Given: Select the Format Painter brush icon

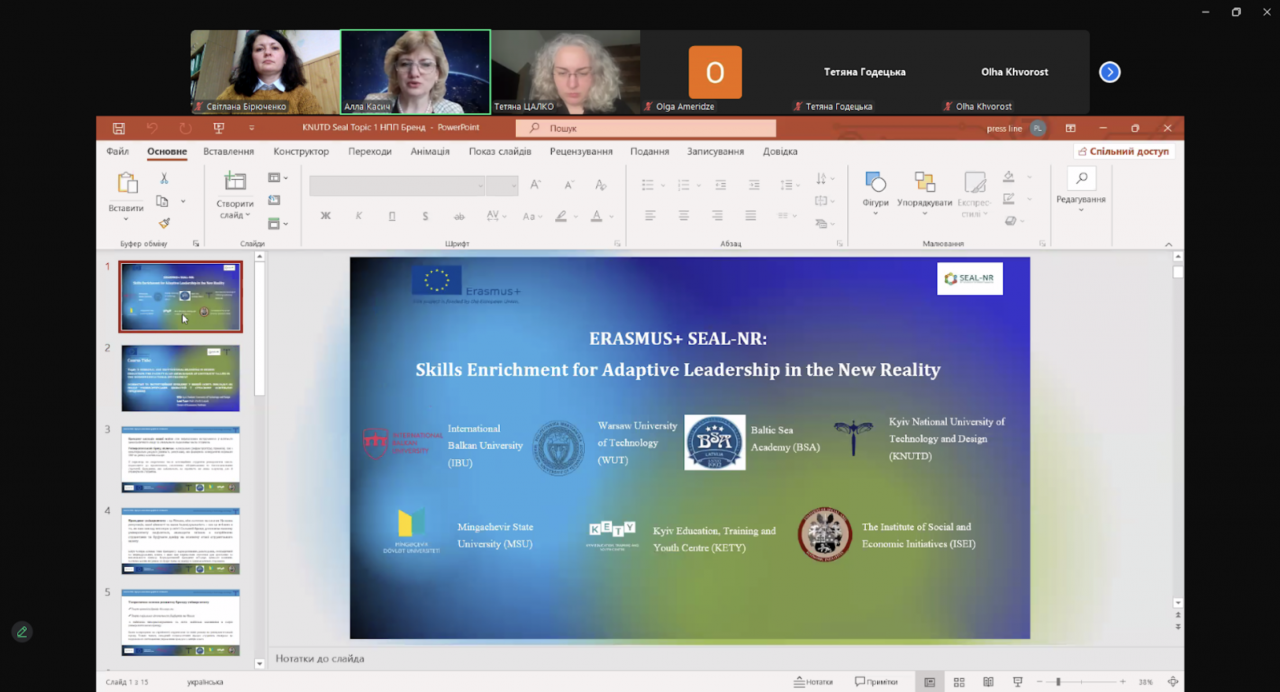Looking at the screenshot, I should [x=164, y=223].
